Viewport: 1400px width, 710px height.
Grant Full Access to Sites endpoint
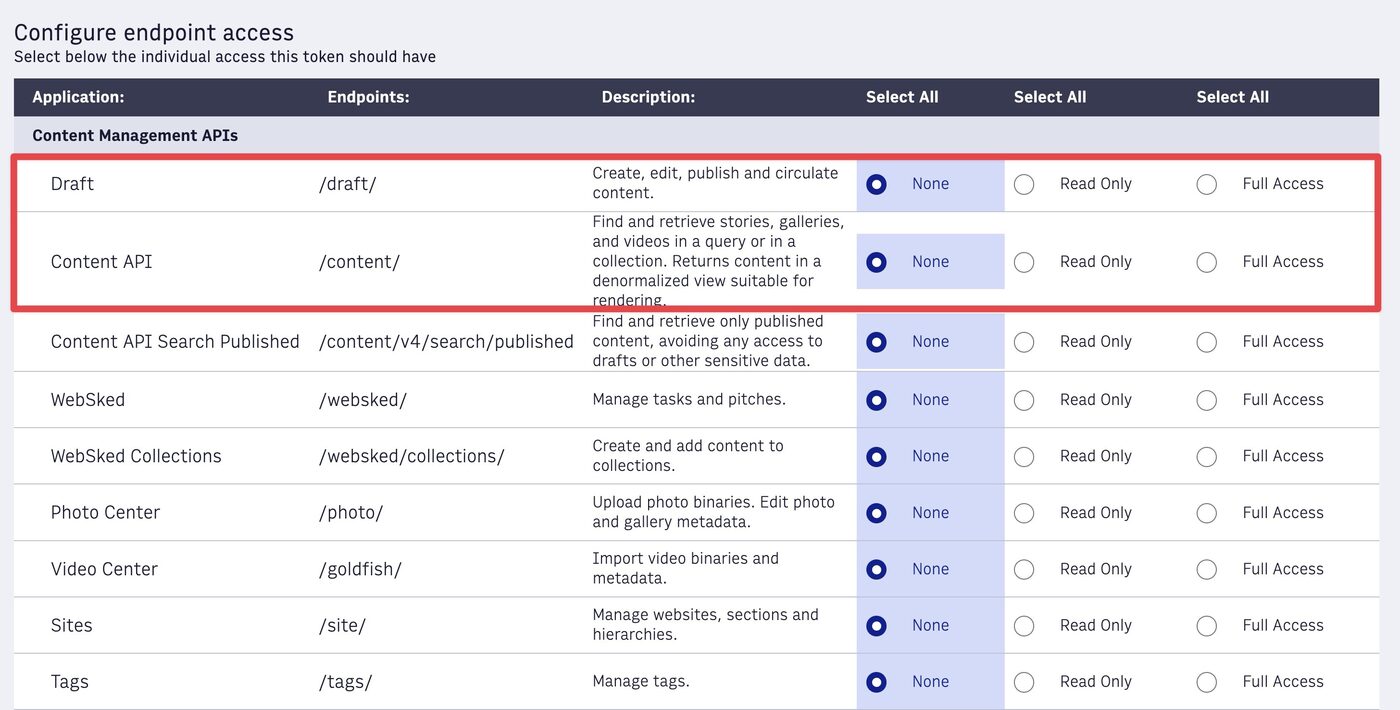click(x=1207, y=626)
